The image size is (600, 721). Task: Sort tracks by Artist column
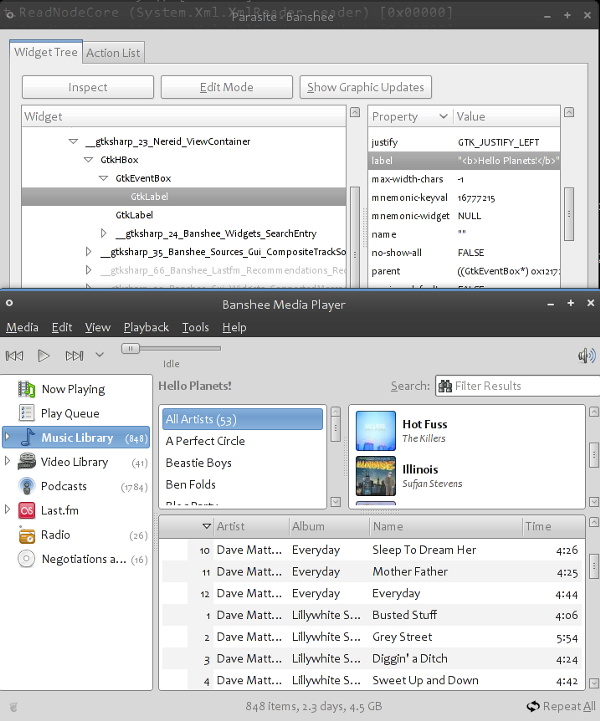tap(251, 526)
